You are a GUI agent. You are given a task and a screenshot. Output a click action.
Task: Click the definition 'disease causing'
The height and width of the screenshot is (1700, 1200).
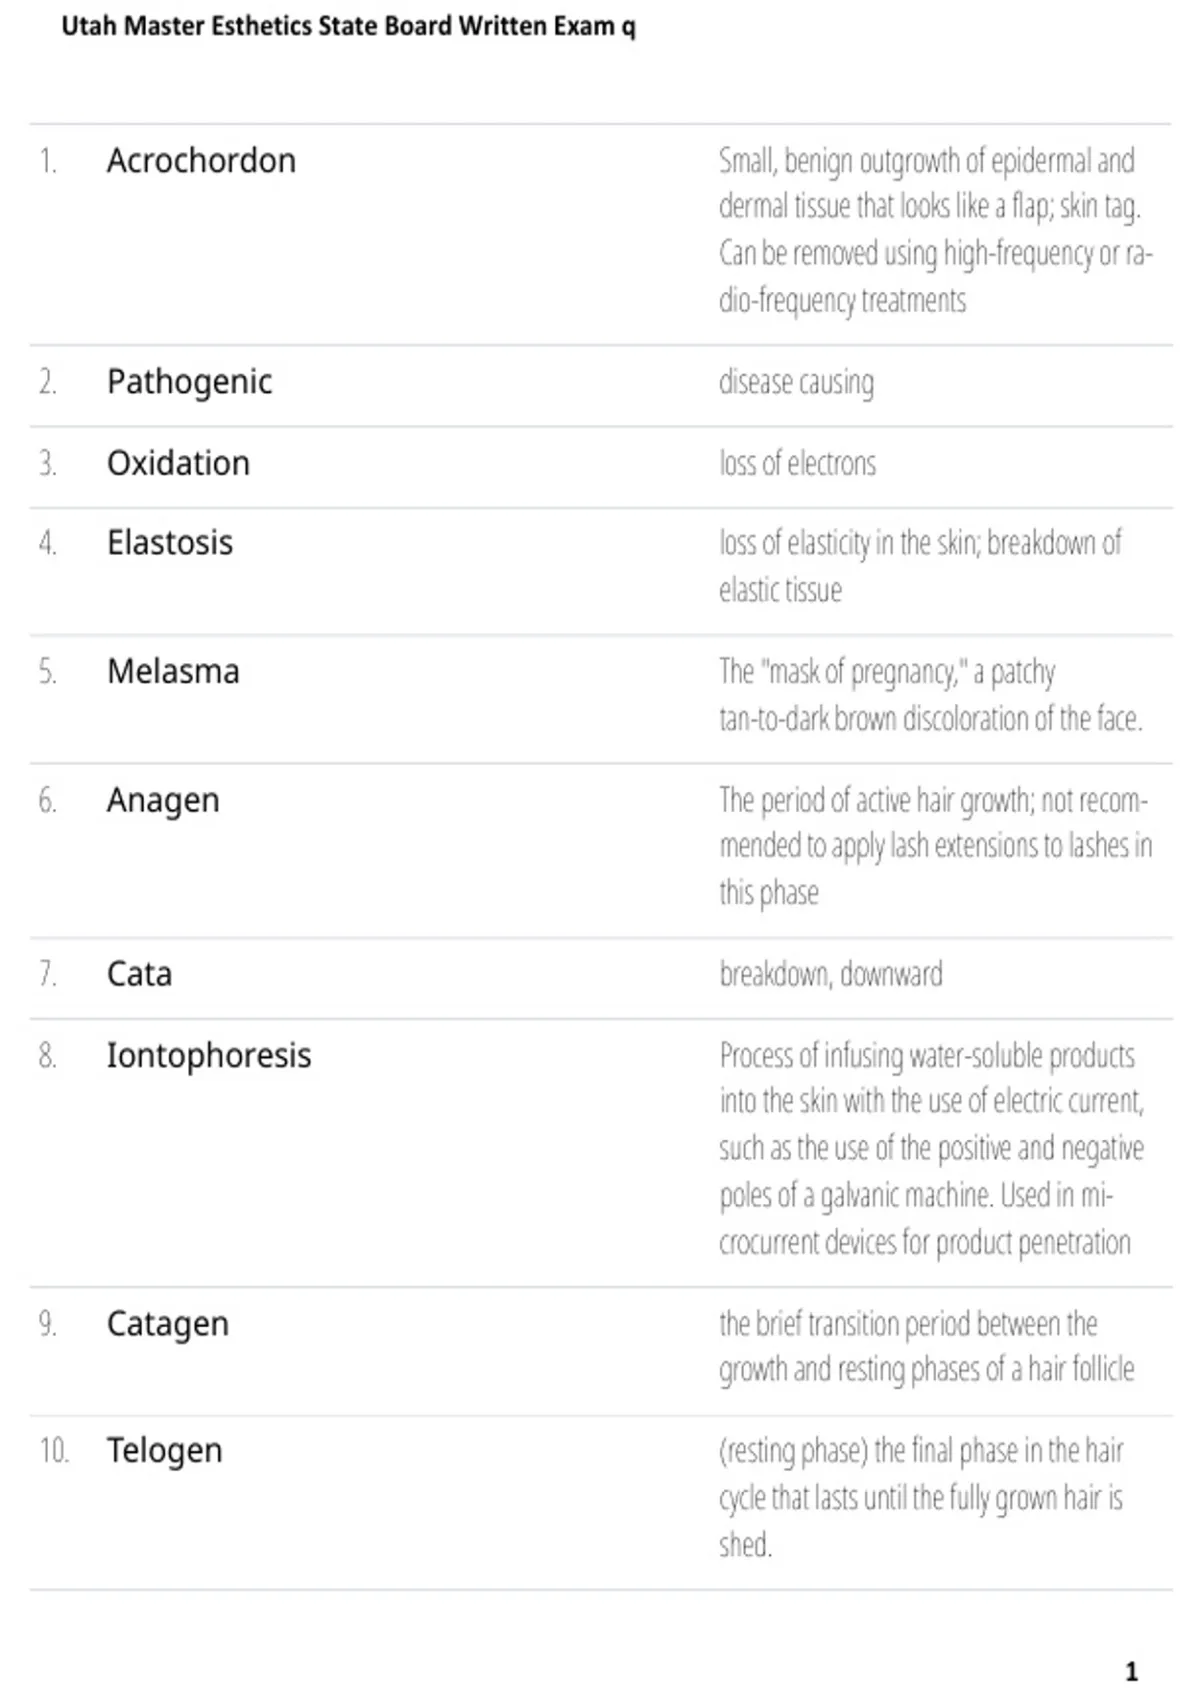(x=796, y=383)
